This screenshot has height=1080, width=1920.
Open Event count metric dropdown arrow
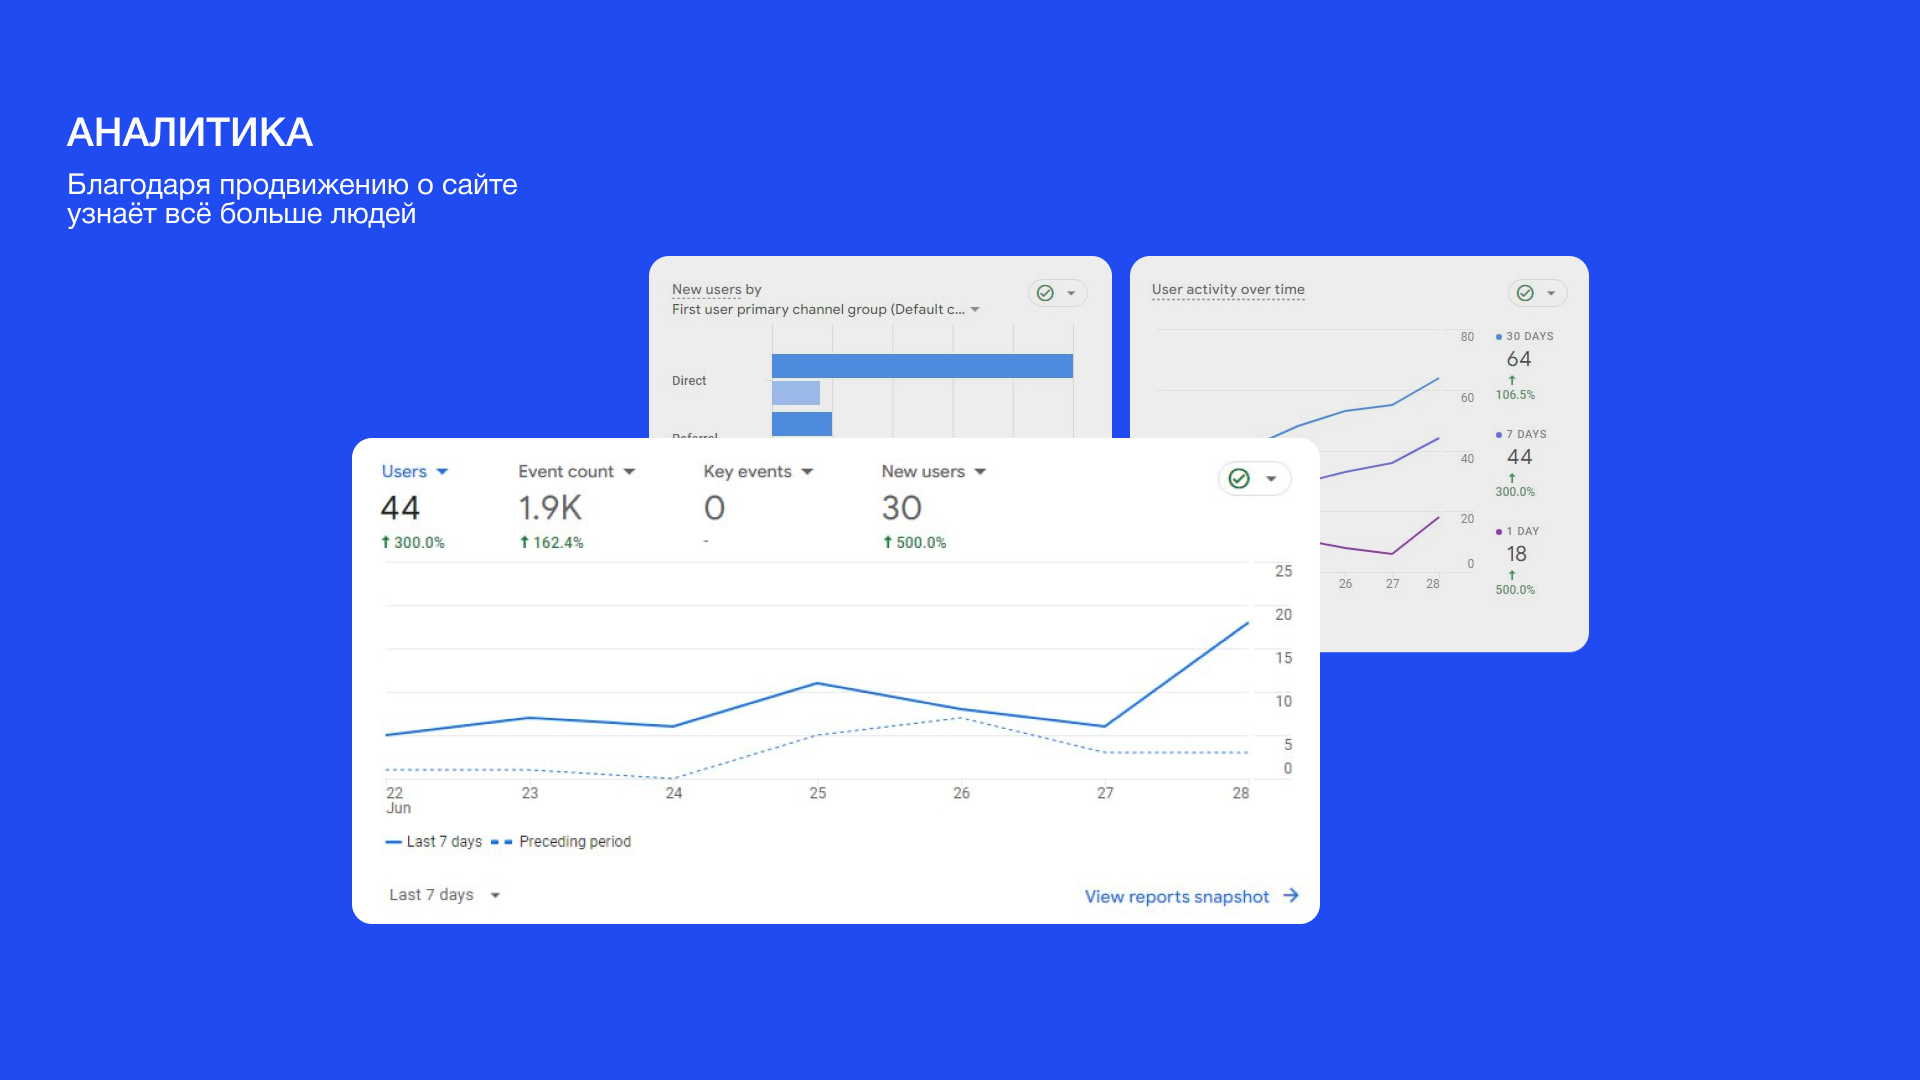[629, 472]
